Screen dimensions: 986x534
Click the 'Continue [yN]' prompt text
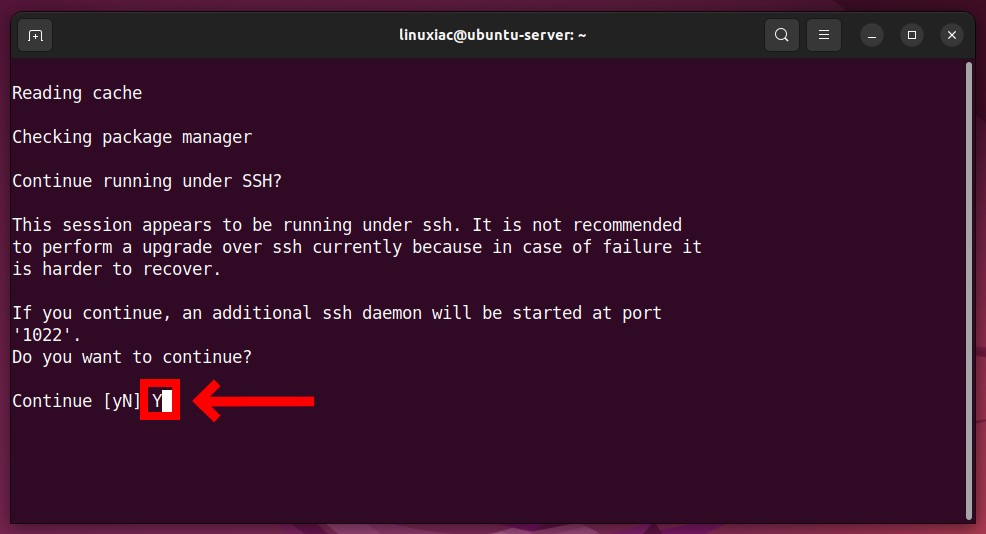76,401
